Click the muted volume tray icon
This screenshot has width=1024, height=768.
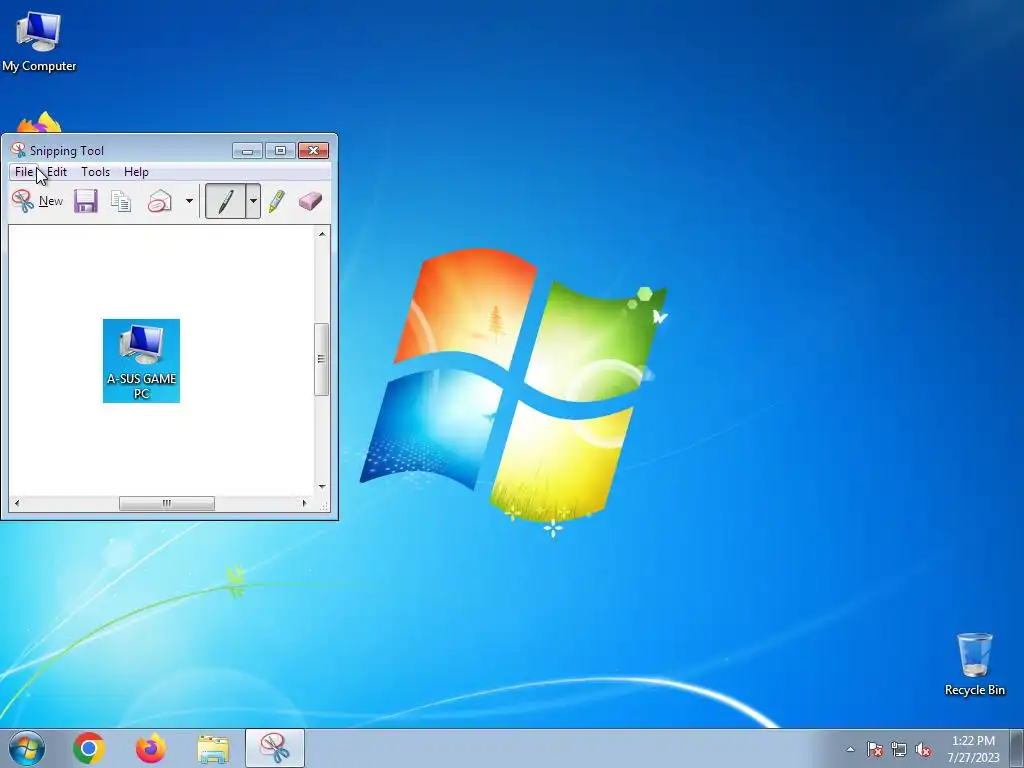923,749
